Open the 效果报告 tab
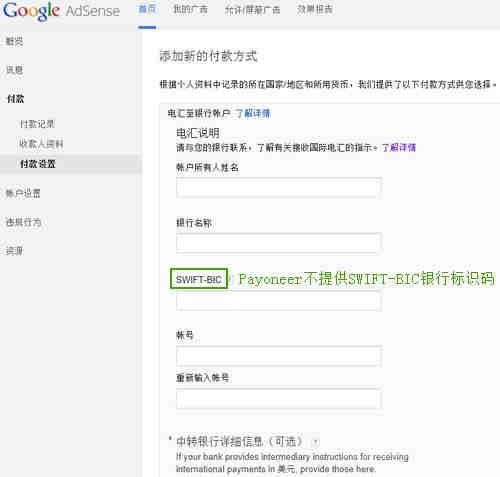This screenshot has height=477, width=500. (315, 9)
